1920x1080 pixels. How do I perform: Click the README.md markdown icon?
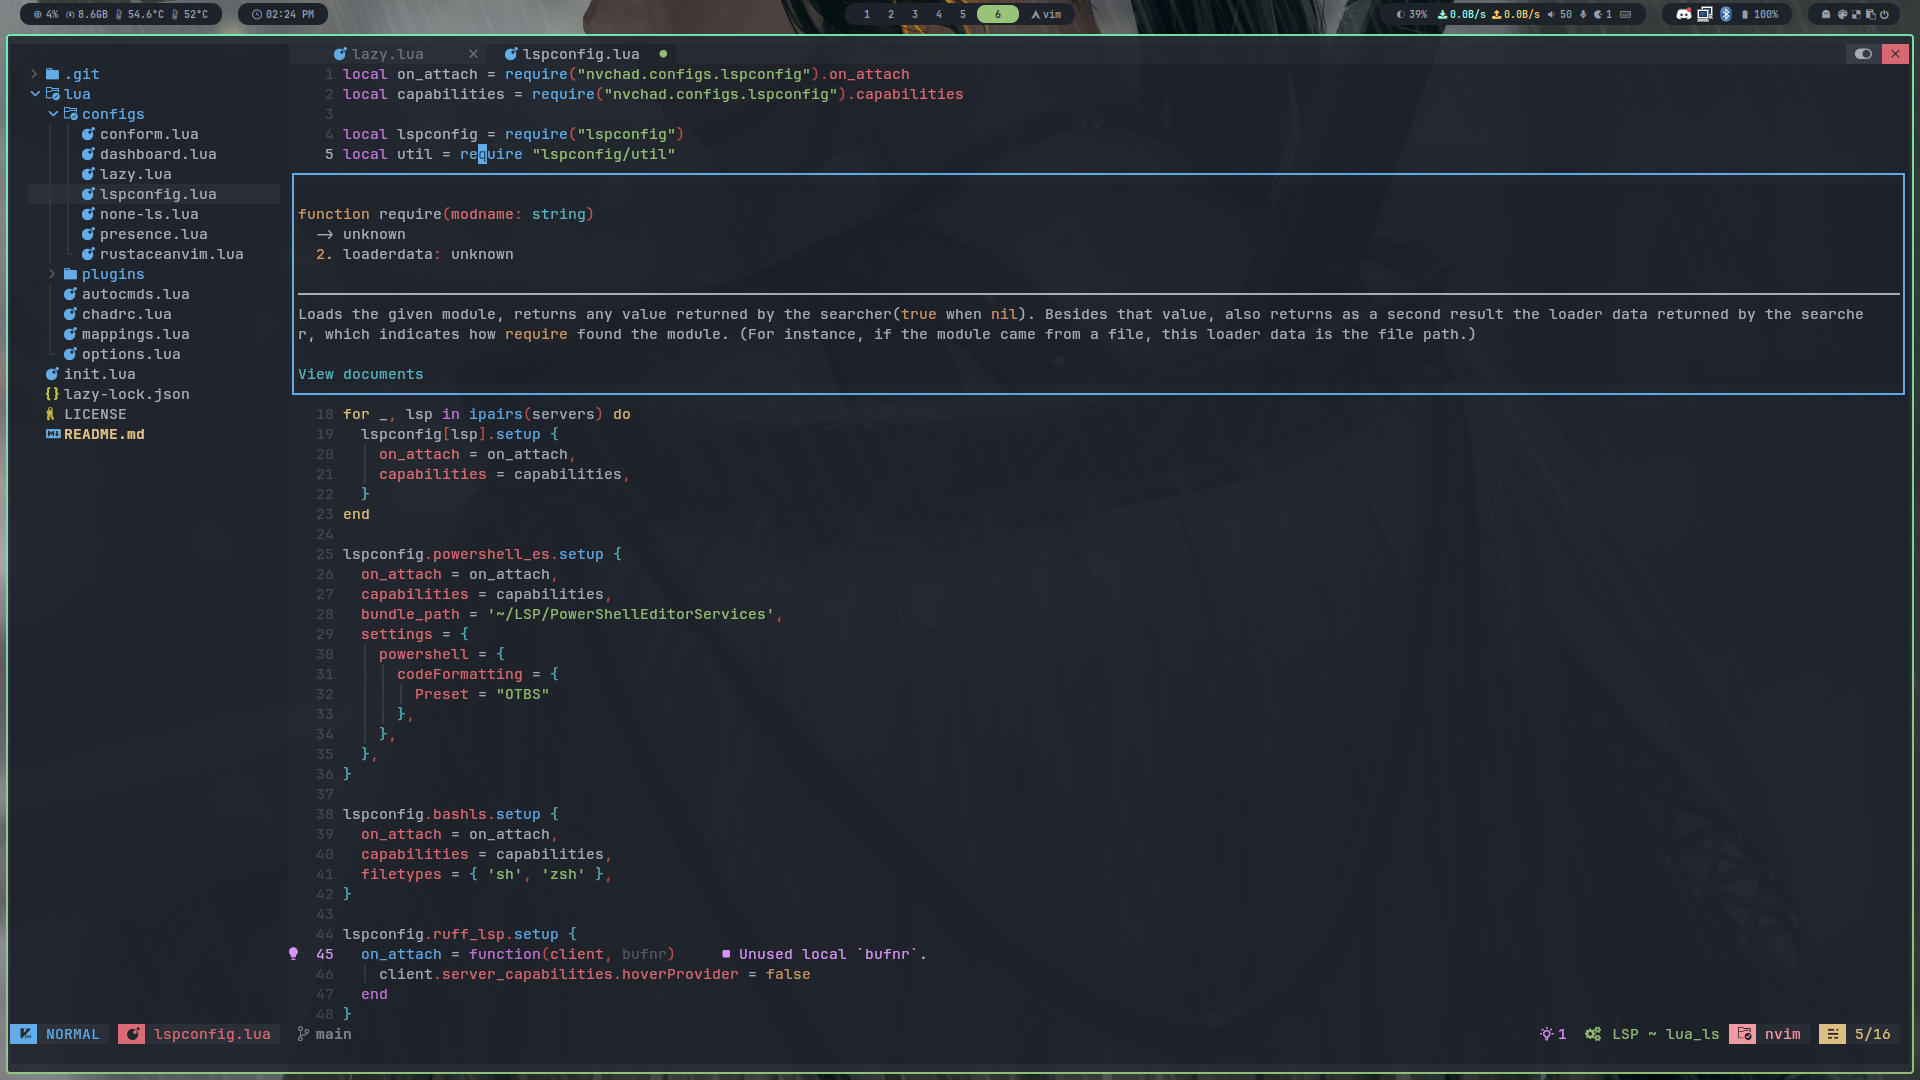tap(53, 434)
